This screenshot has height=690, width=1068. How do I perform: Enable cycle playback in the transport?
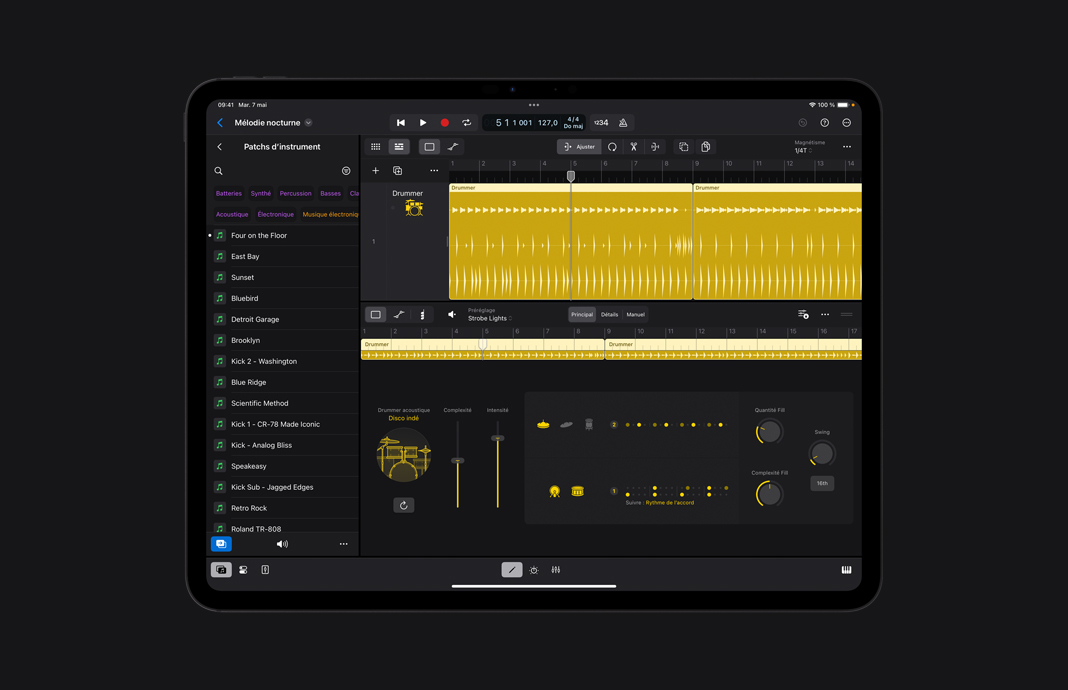(466, 122)
